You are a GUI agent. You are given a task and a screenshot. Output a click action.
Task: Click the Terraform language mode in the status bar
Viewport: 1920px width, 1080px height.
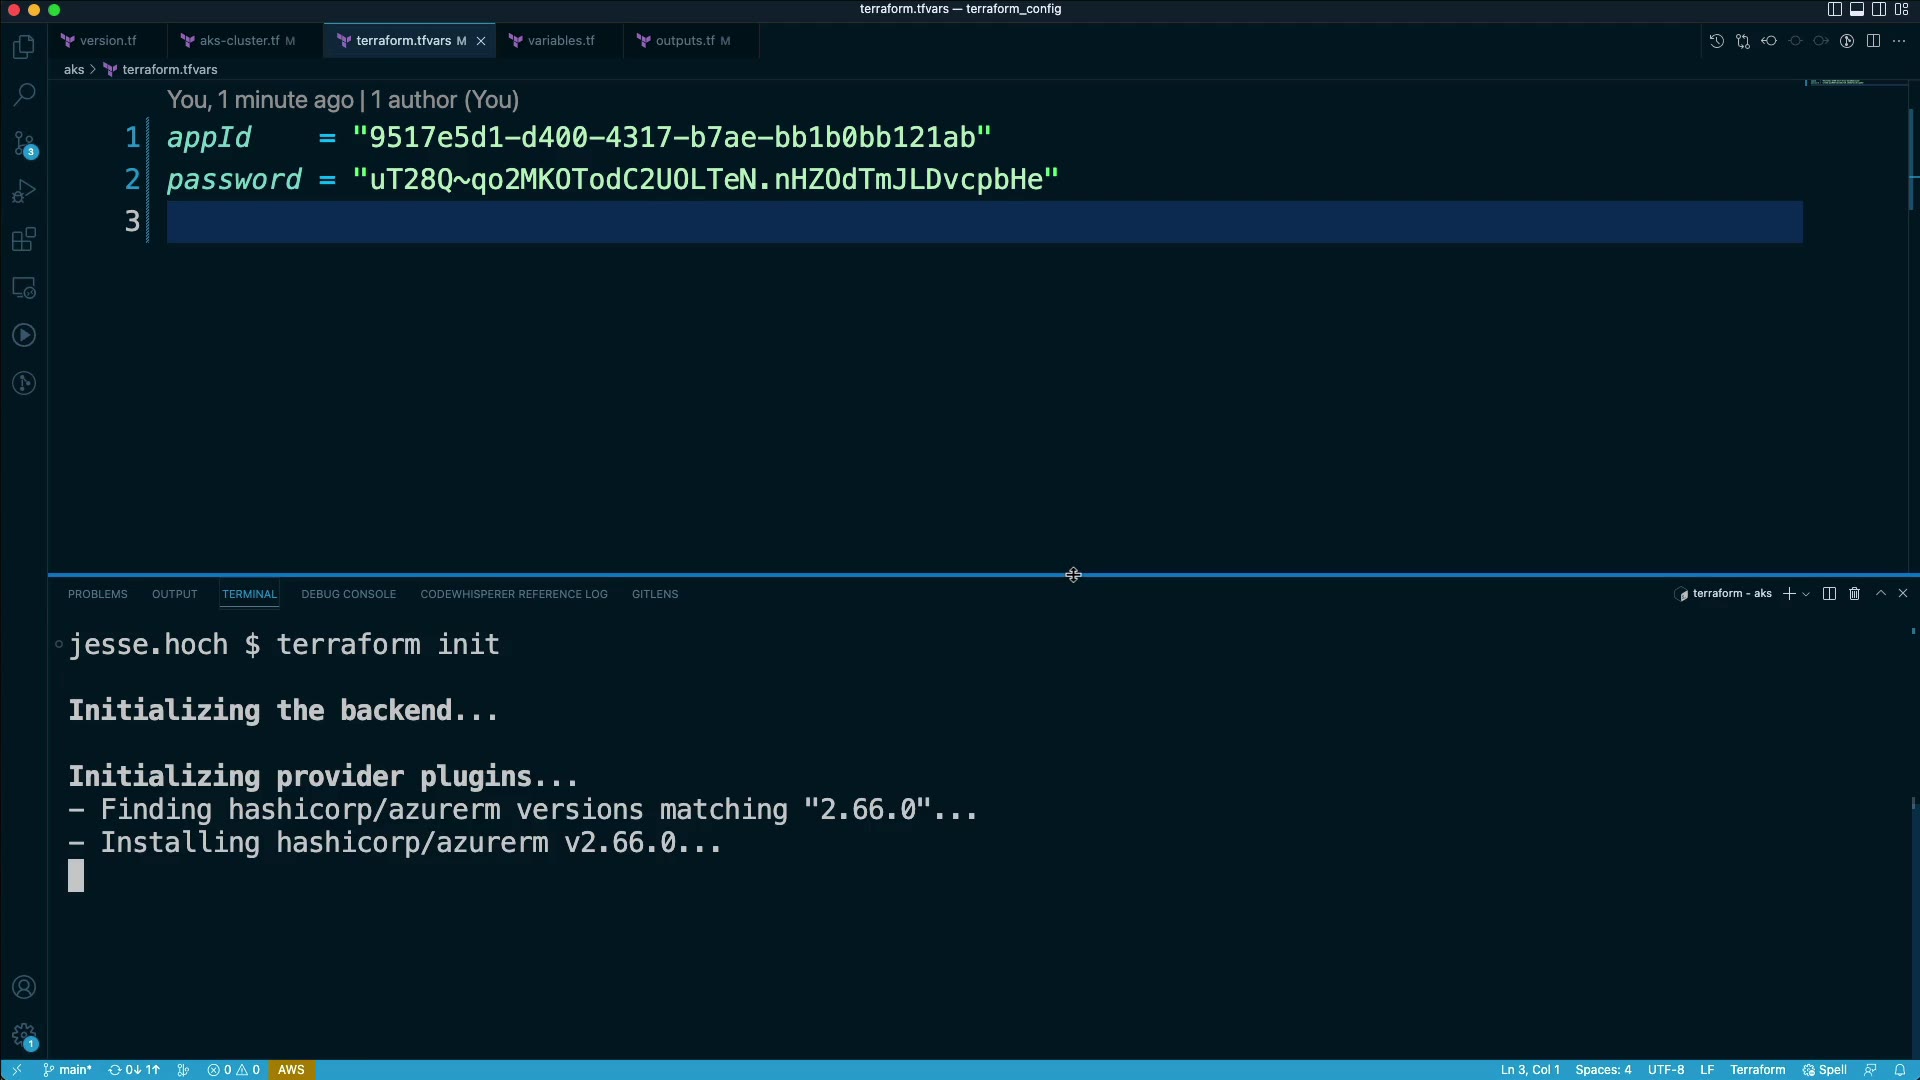[1757, 1070]
